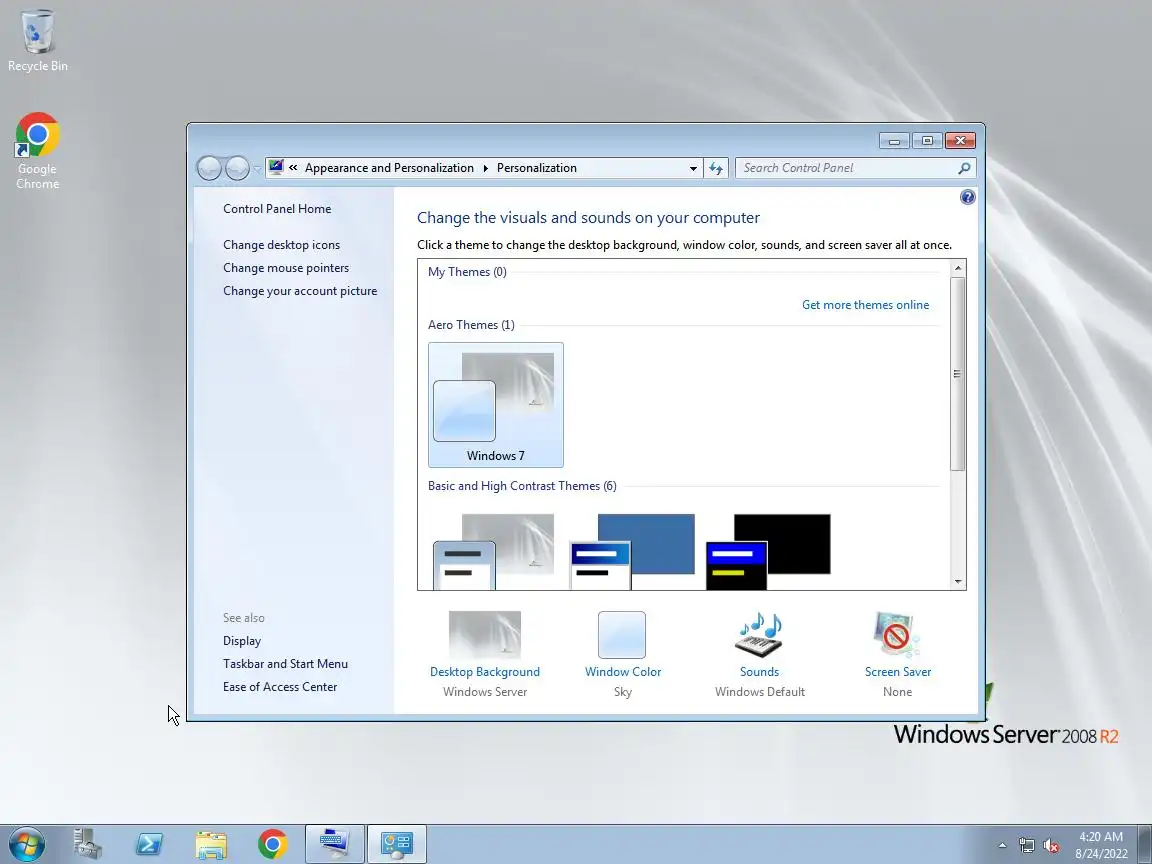Launch Windows PowerShell from the taskbar
This screenshot has height=864, width=1152.
click(x=149, y=844)
